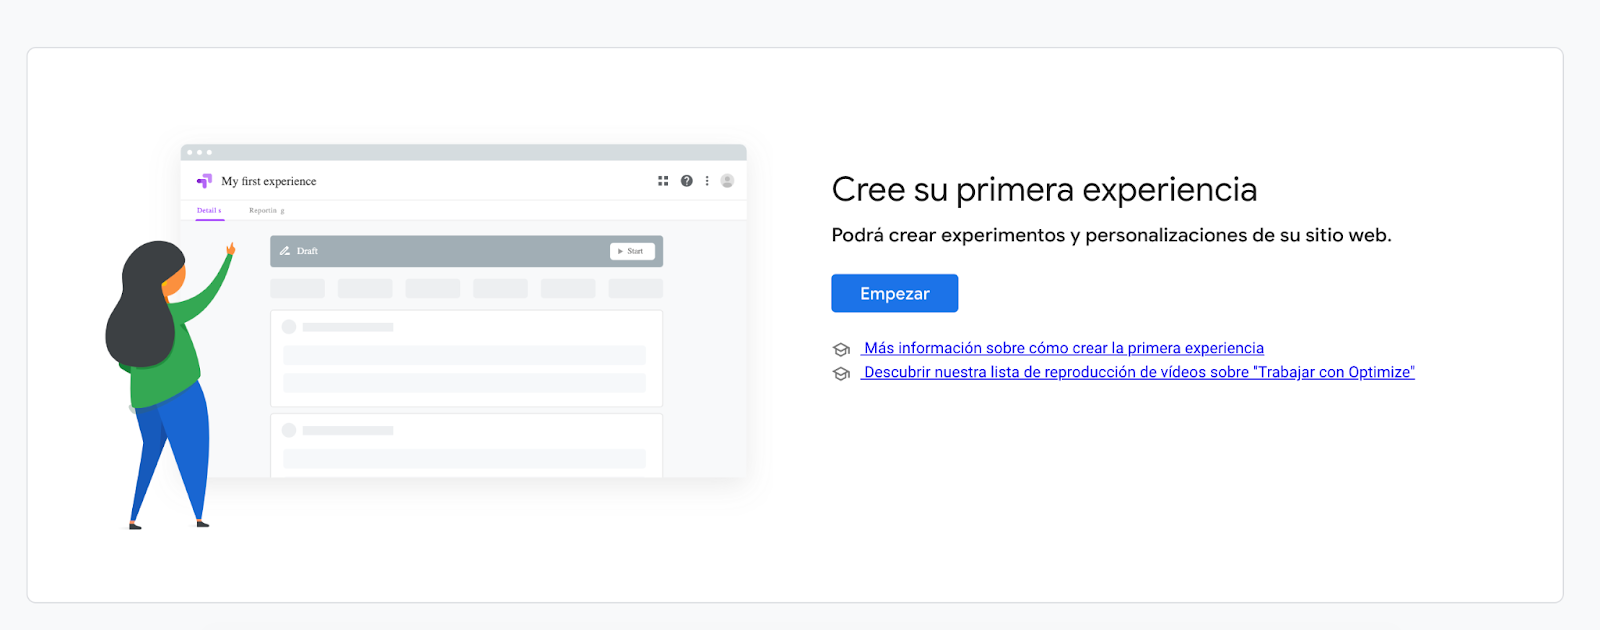1600x630 pixels.
Task: Click the help question mark icon
Action: pos(687,181)
